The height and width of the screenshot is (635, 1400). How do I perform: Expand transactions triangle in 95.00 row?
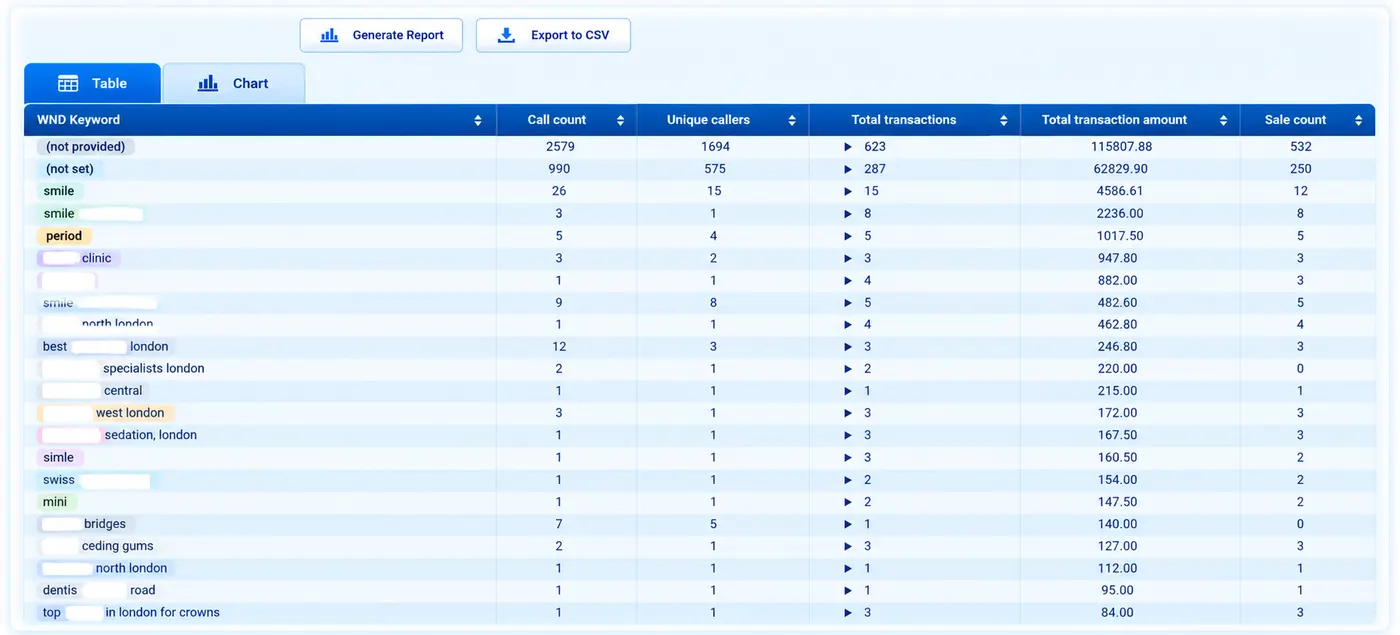[x=849, y=590]
